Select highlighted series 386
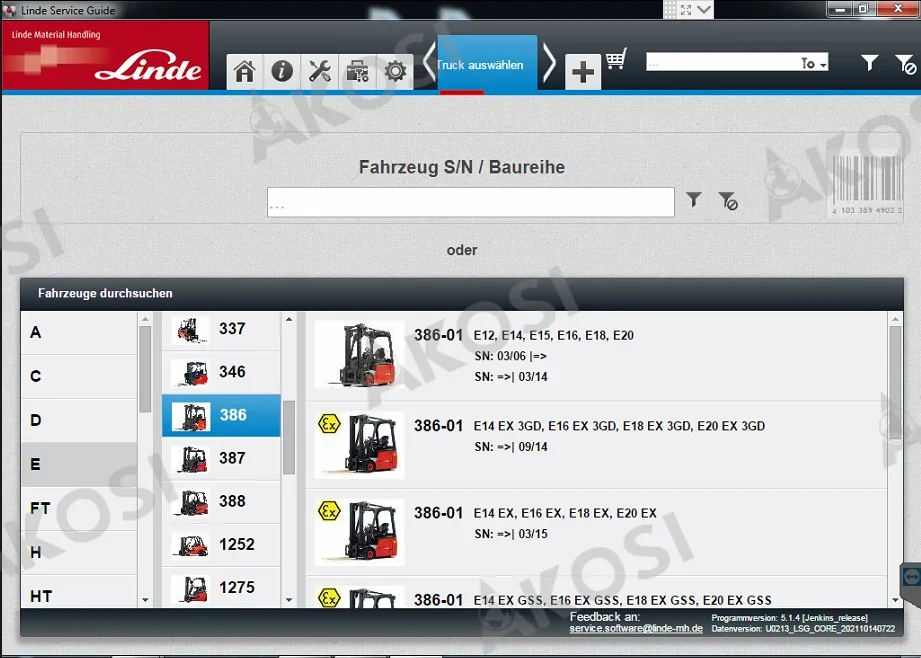This screenshot has height=658, width=921. tap(221, 415)
